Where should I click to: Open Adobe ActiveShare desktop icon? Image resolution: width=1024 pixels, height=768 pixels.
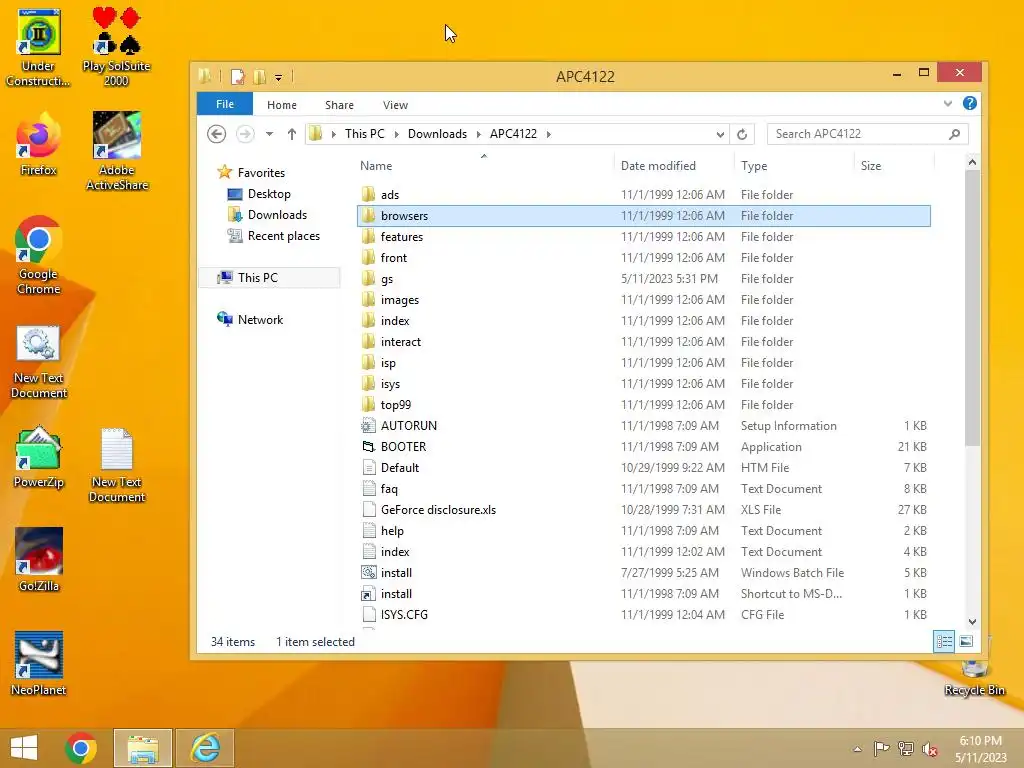pos(117,152)
